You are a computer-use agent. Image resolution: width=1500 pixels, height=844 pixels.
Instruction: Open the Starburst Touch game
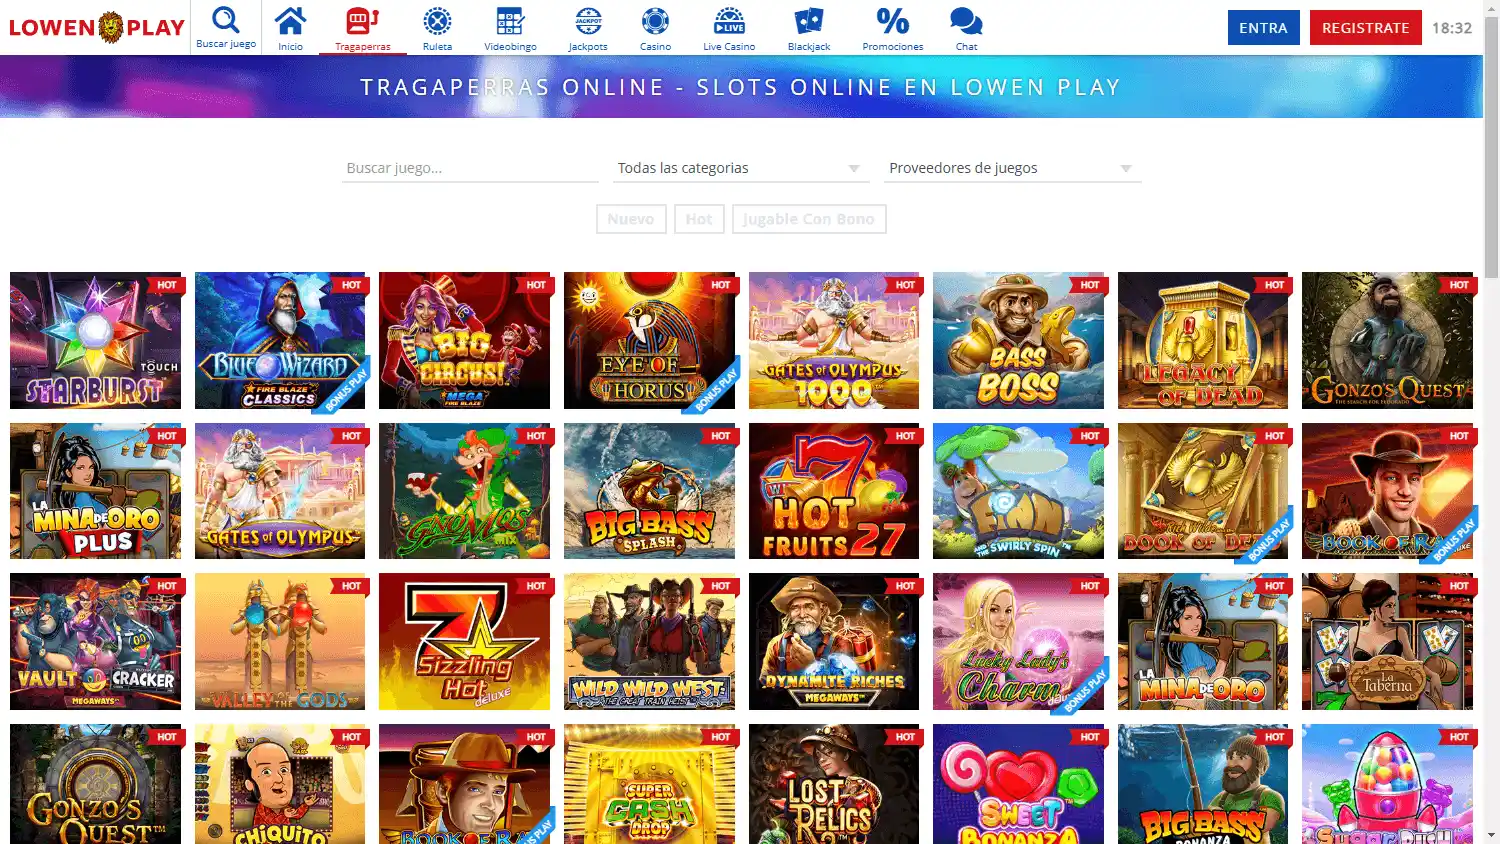(x=95, y=341)
